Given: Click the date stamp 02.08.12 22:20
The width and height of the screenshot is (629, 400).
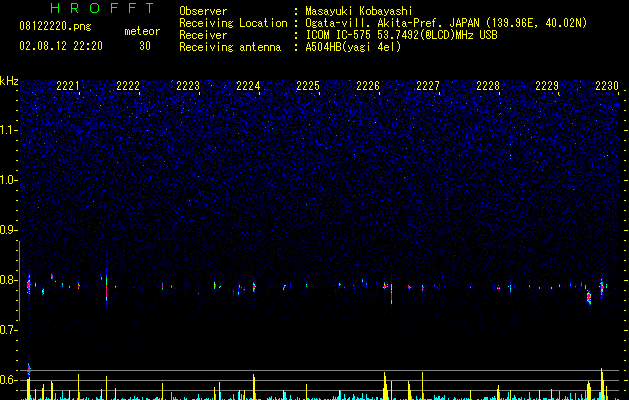Looking at the screenshot, I should 61,46.
